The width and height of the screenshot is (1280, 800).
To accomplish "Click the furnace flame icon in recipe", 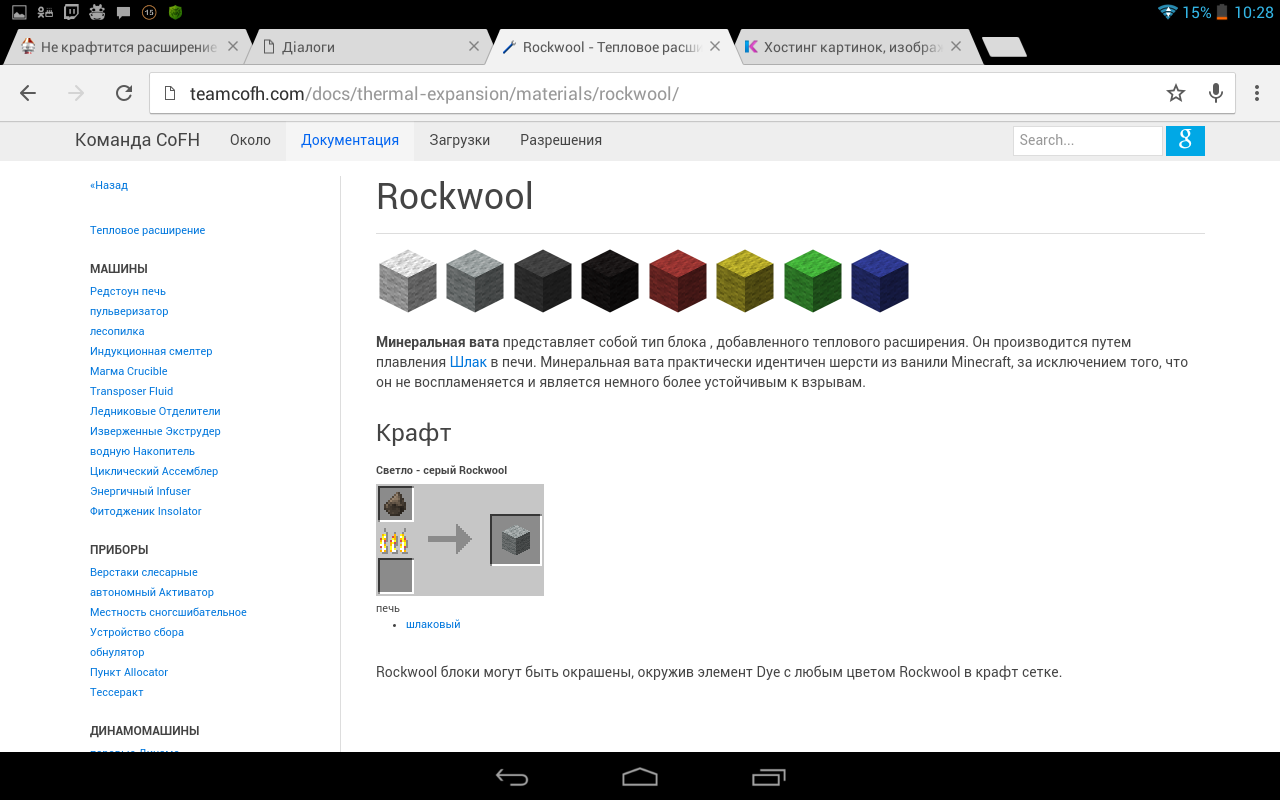I will coord(393,541).
